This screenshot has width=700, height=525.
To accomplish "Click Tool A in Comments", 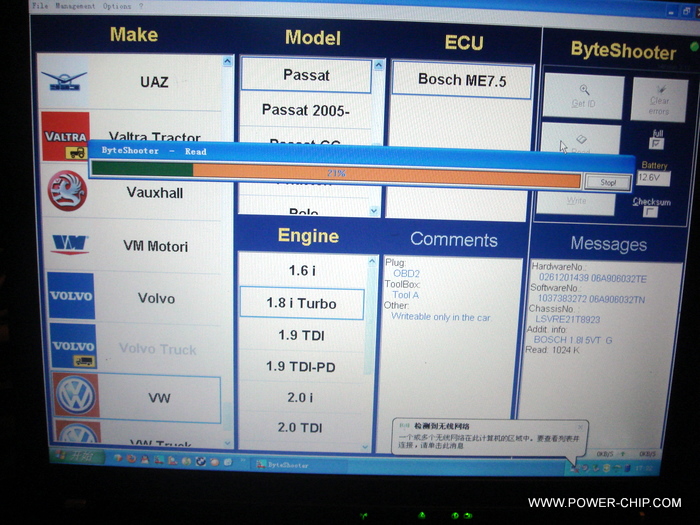I will coord(405,295).
